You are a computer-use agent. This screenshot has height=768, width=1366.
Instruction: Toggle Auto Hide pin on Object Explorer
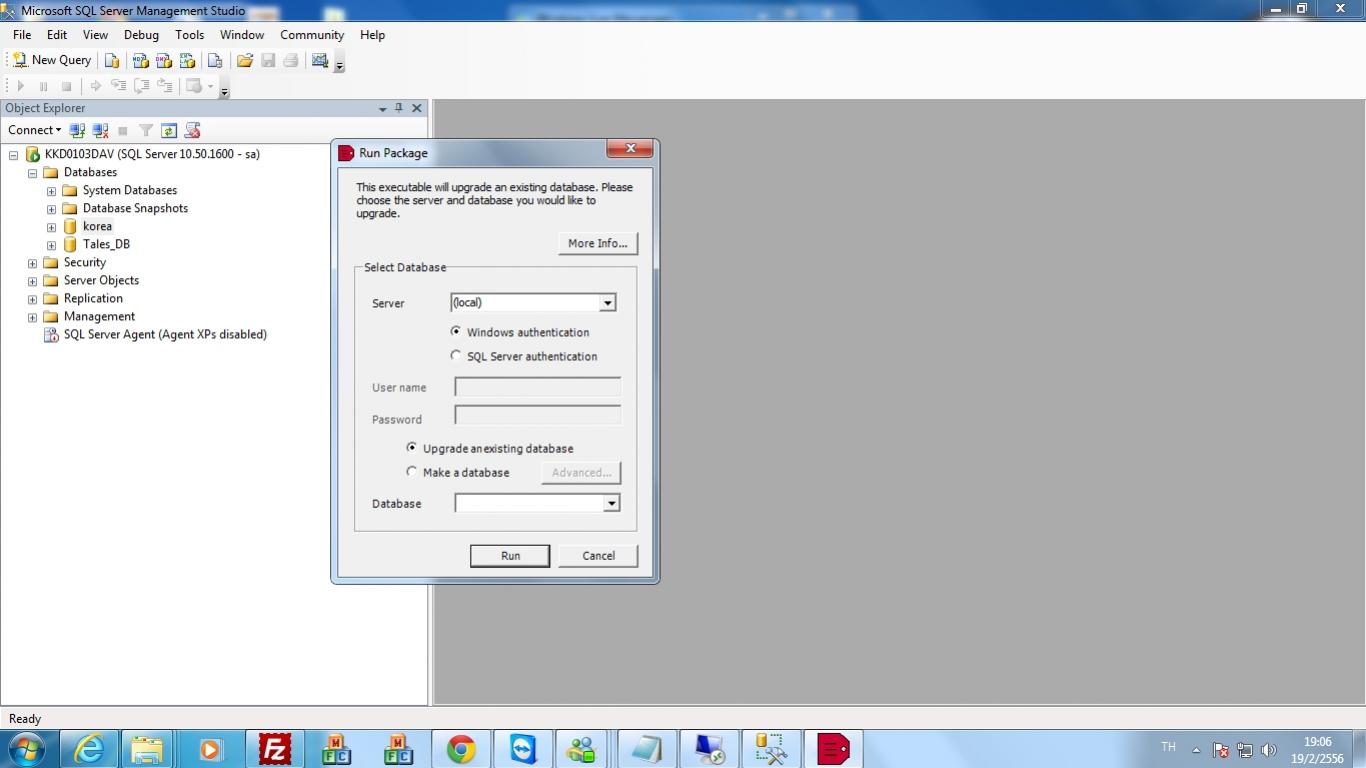click(x=399, y=108)
